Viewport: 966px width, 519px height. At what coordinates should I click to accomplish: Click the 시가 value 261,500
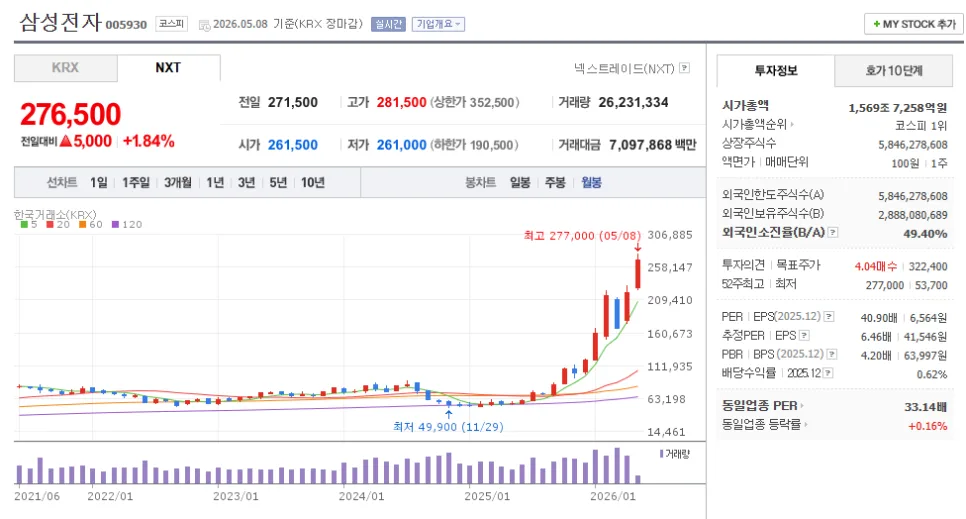tap(293, 145)
